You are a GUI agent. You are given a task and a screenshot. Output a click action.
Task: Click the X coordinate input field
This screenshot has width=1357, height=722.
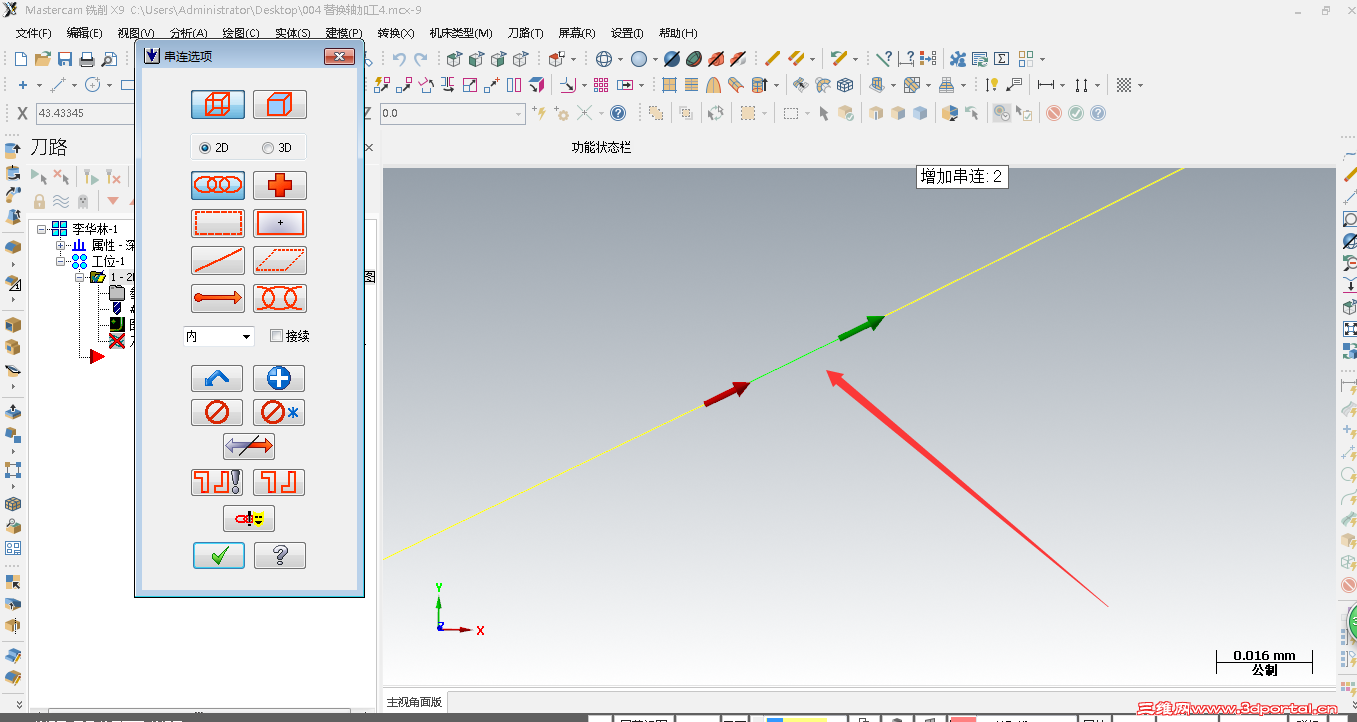(x=85, y=113)
